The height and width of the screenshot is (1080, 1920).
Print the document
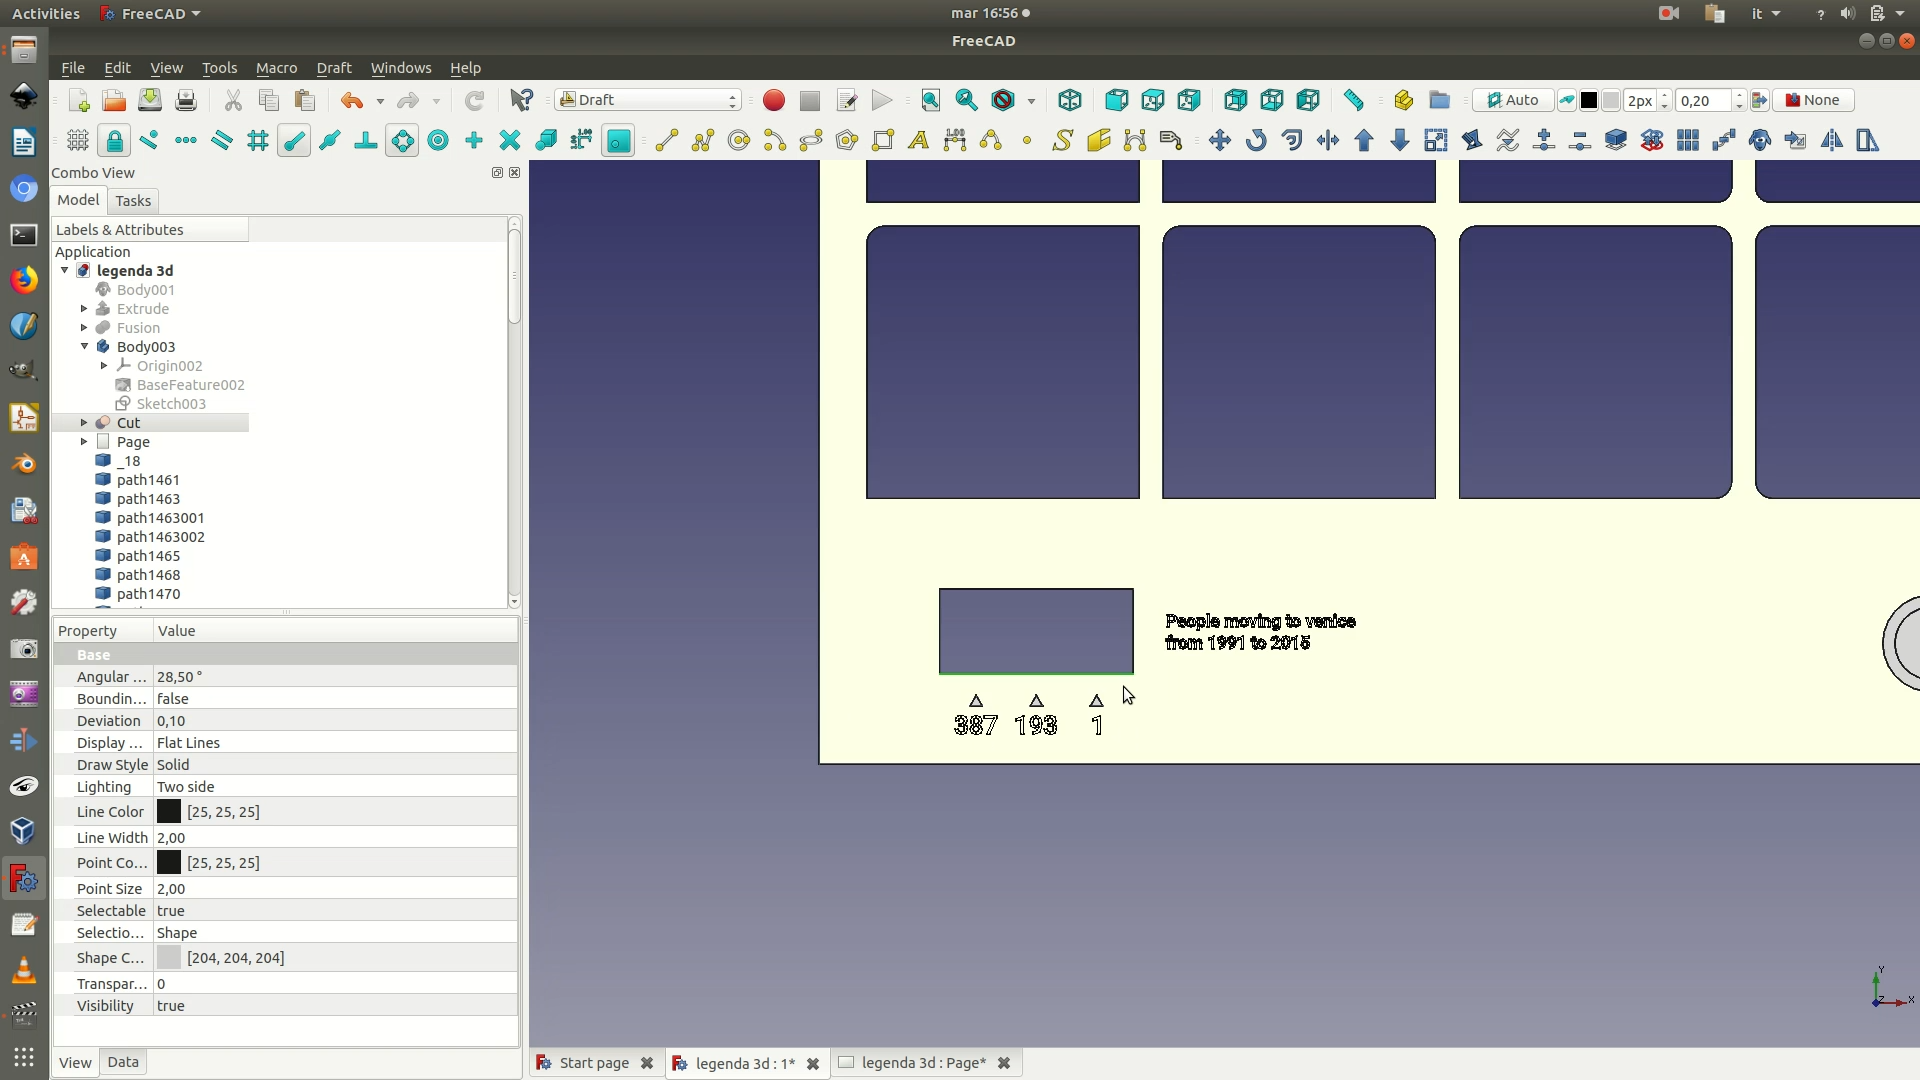[186, 100]
